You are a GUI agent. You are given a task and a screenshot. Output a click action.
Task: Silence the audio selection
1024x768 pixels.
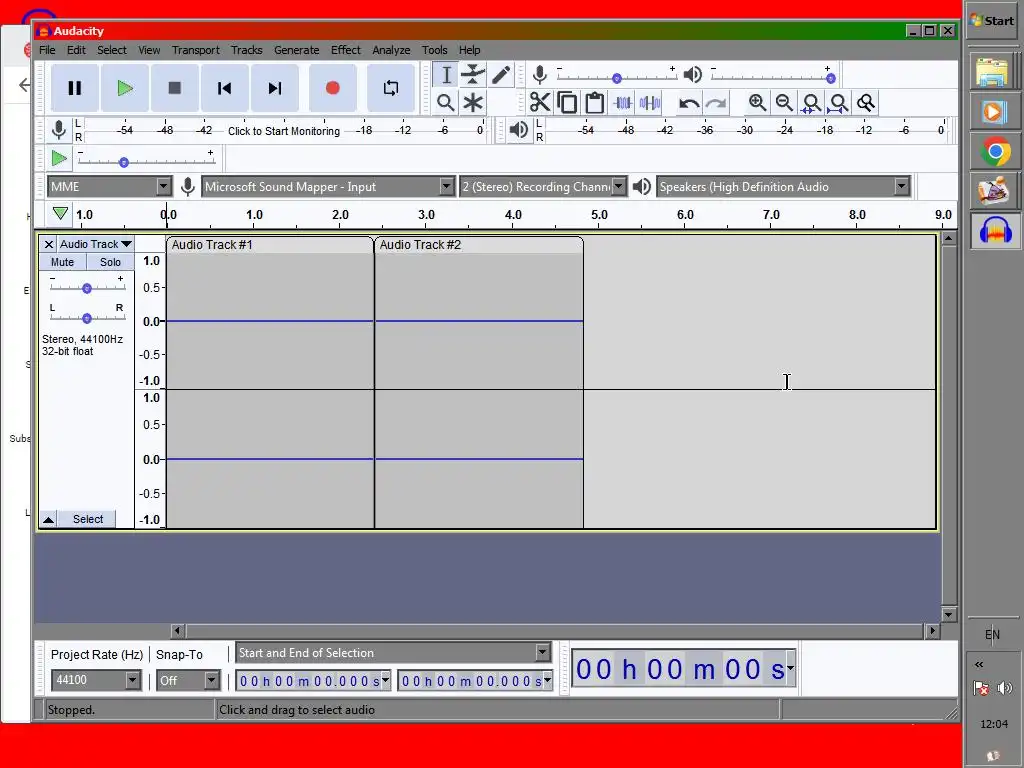[650, 103]
